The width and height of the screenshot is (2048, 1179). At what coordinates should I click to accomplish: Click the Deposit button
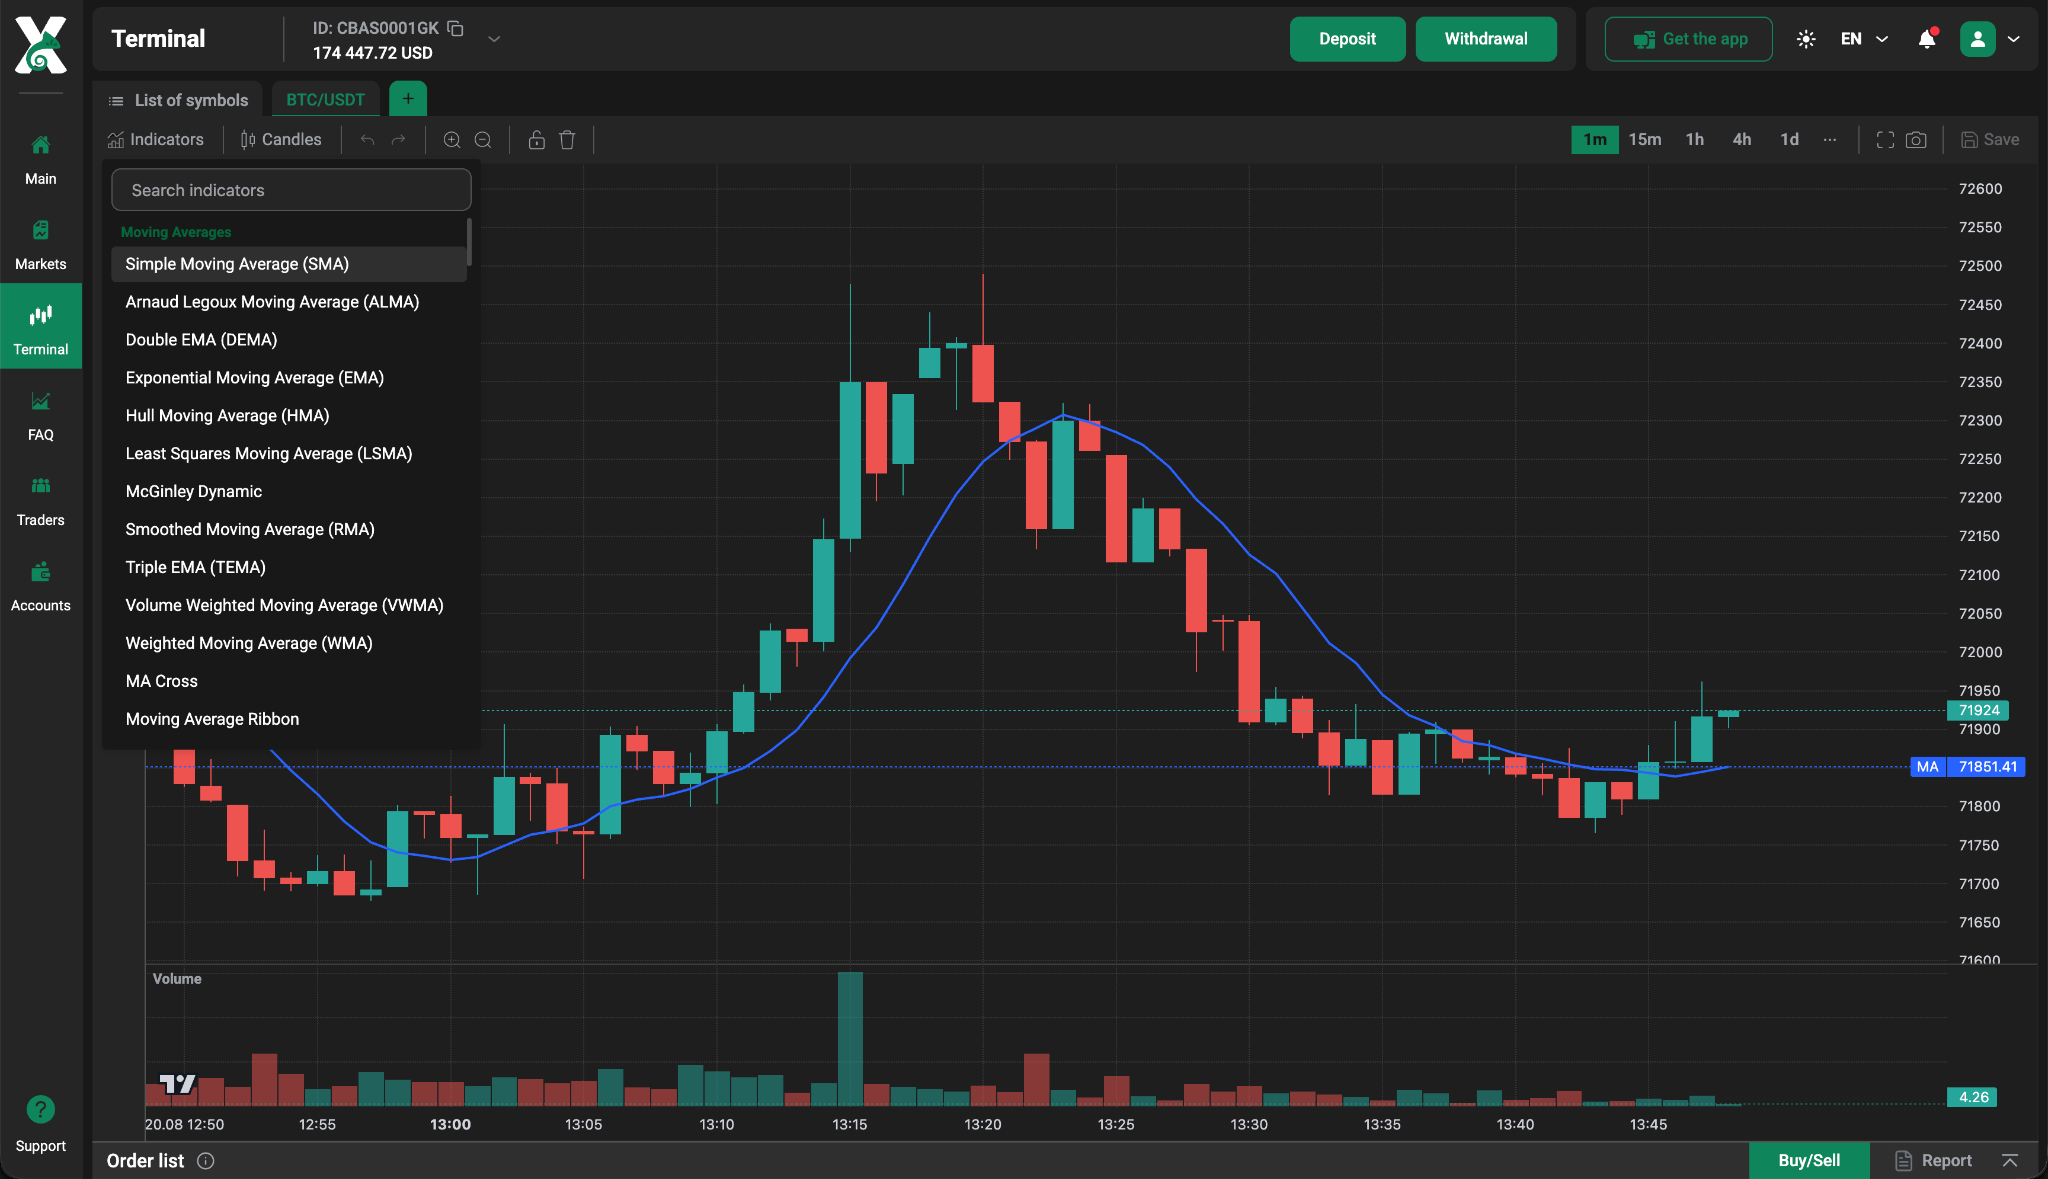[x=1347, y=39]
